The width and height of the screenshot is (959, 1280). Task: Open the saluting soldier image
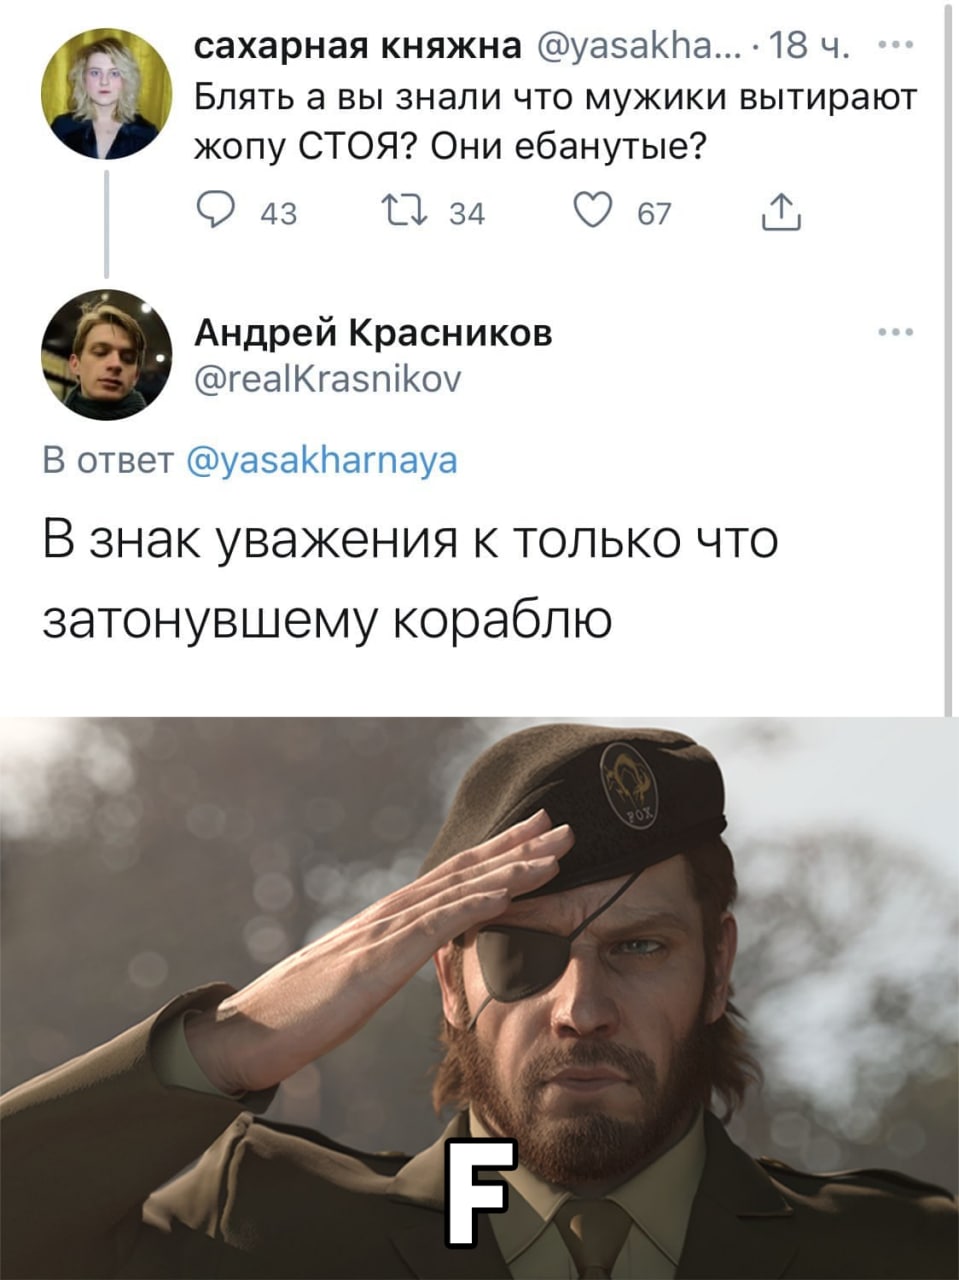tap(479, 998)
